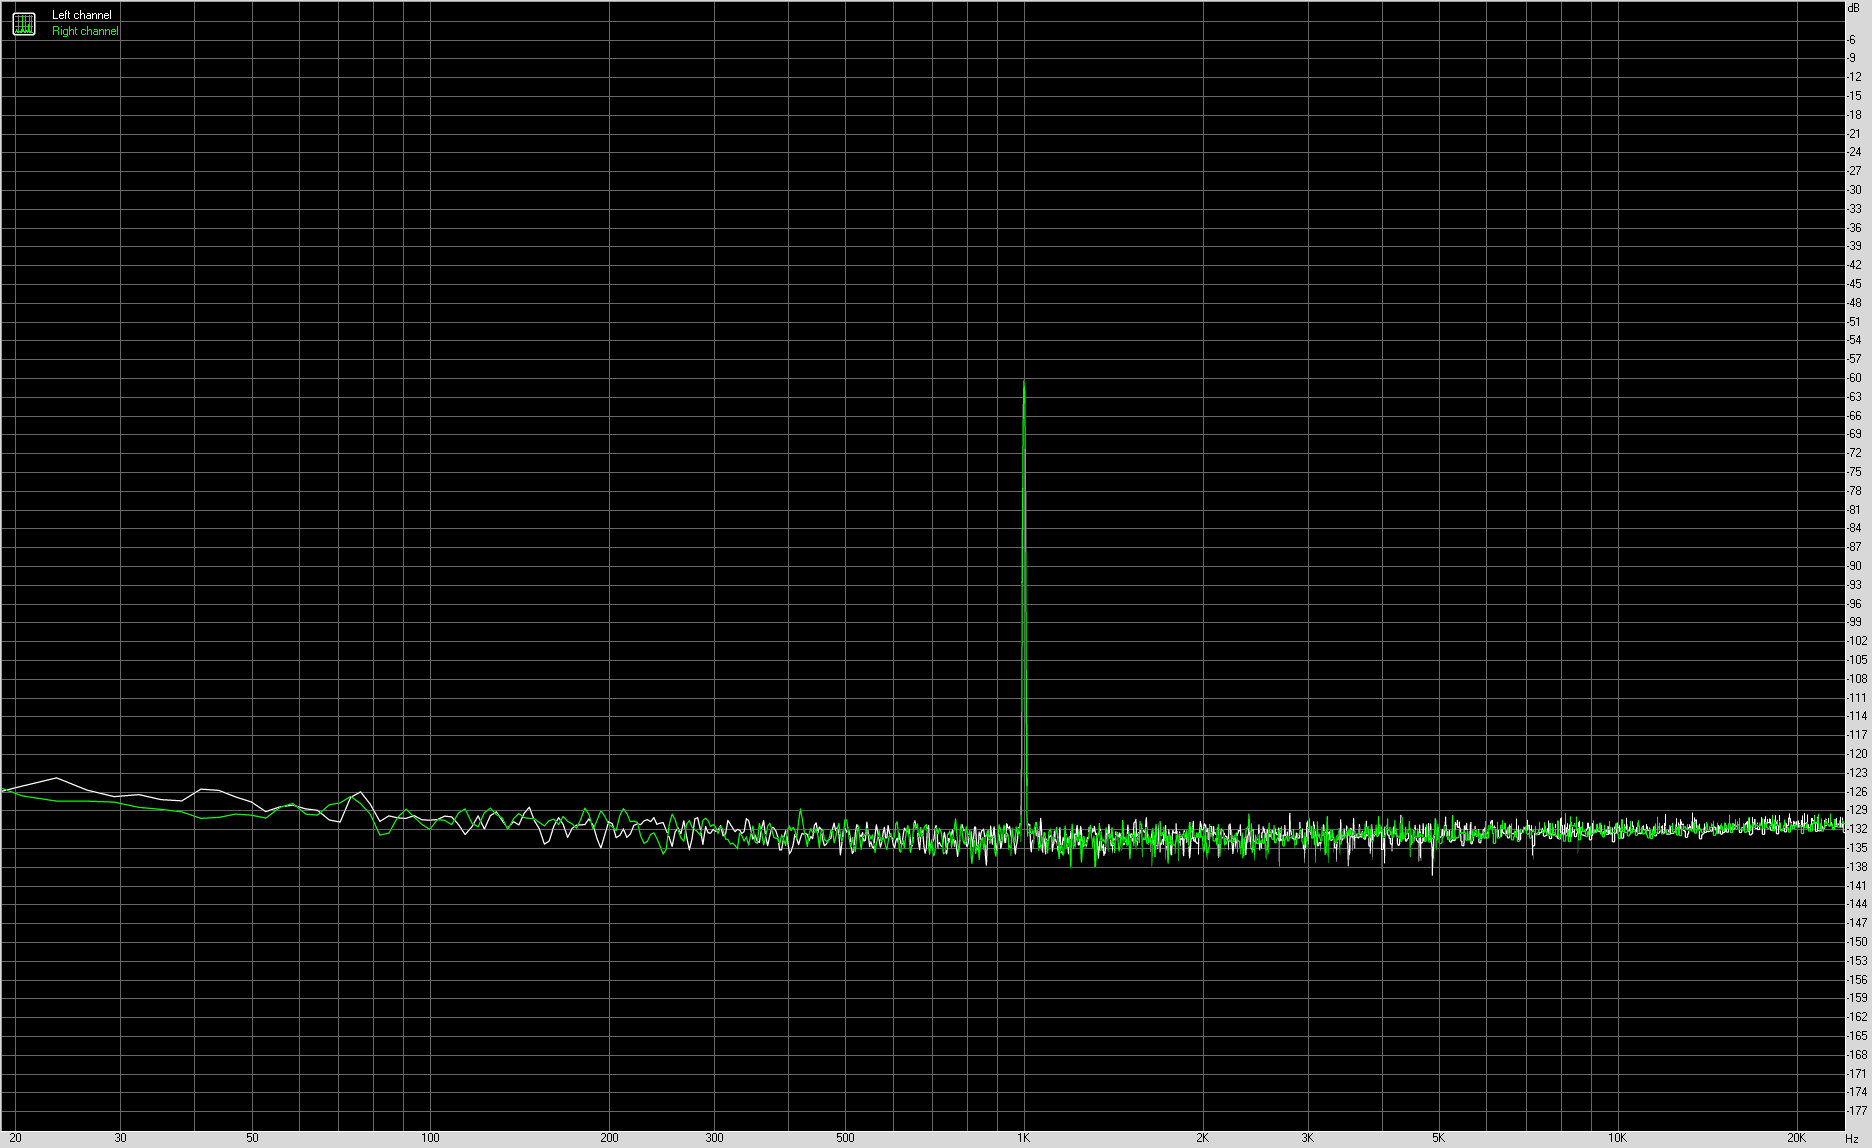Click the '200' frequency axis label
1872x1148 pixels.
tap(609, 1138)
